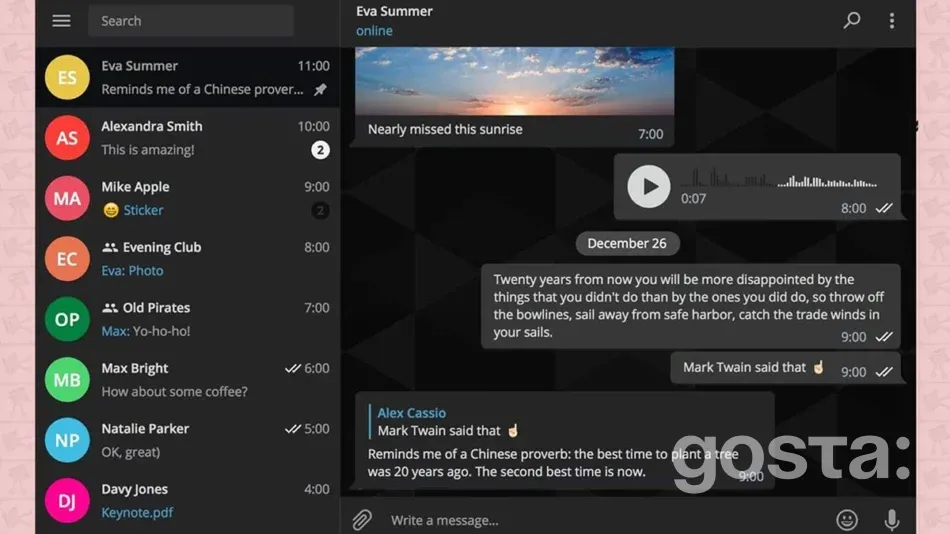Open the Eva Summer chat
950x534 pixels.
click(187, 78)
